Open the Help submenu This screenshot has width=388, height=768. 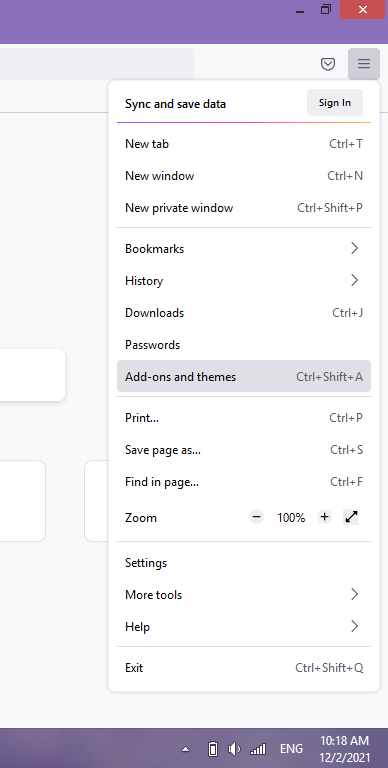point(244,626)
